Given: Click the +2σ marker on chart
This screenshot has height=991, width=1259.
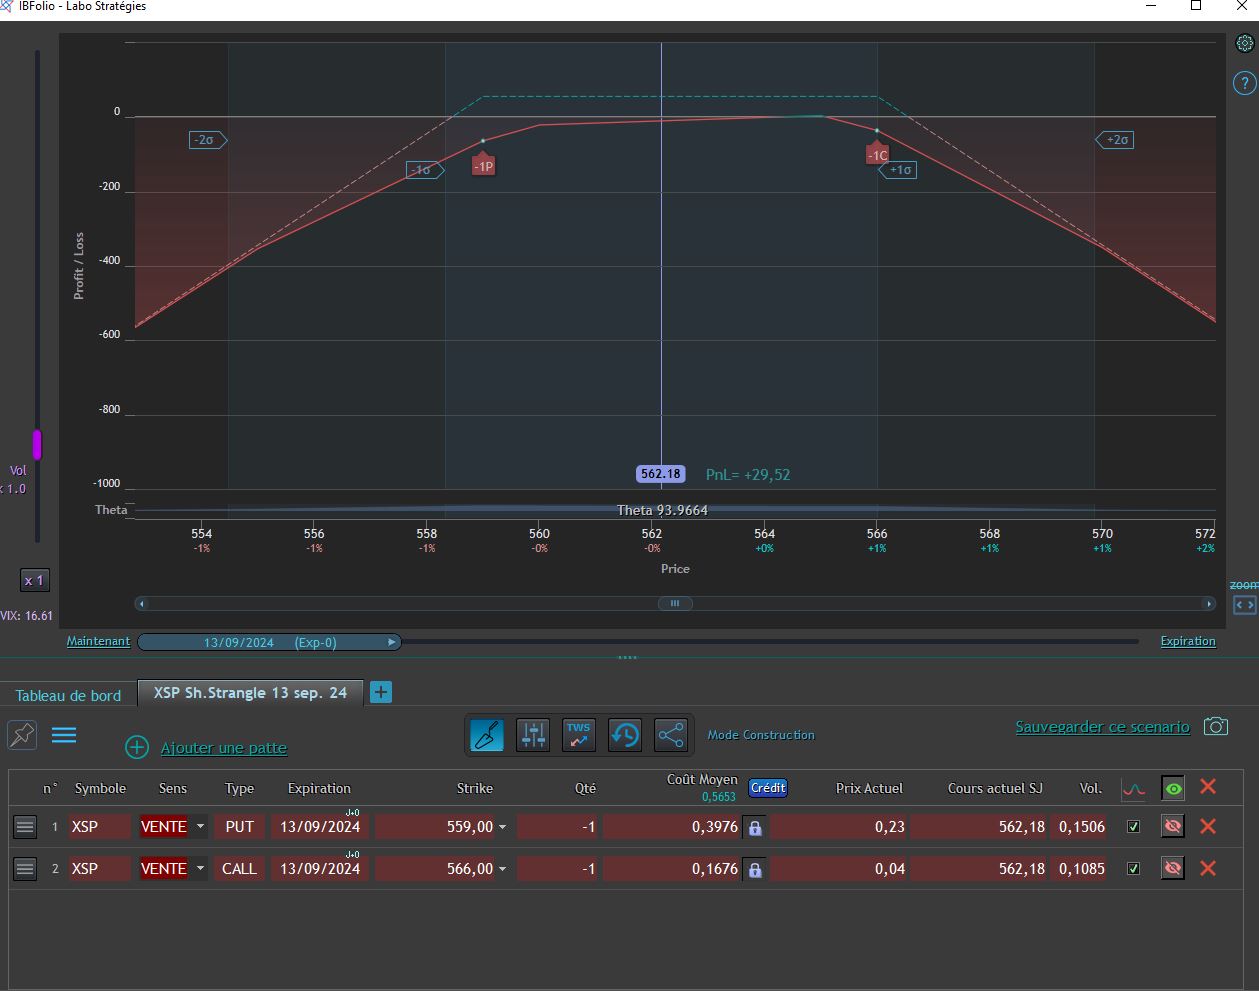Looking at the screenshot, I should (x=1115, y=140).
